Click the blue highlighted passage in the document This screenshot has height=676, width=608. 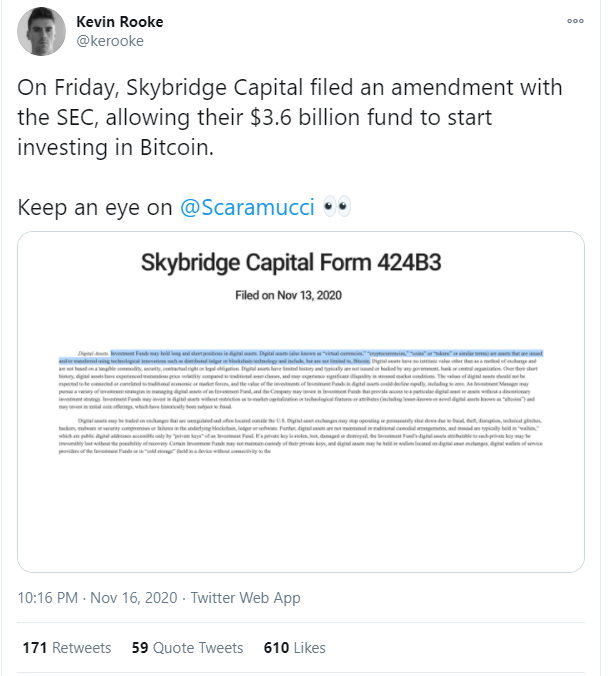pos(300,360)
